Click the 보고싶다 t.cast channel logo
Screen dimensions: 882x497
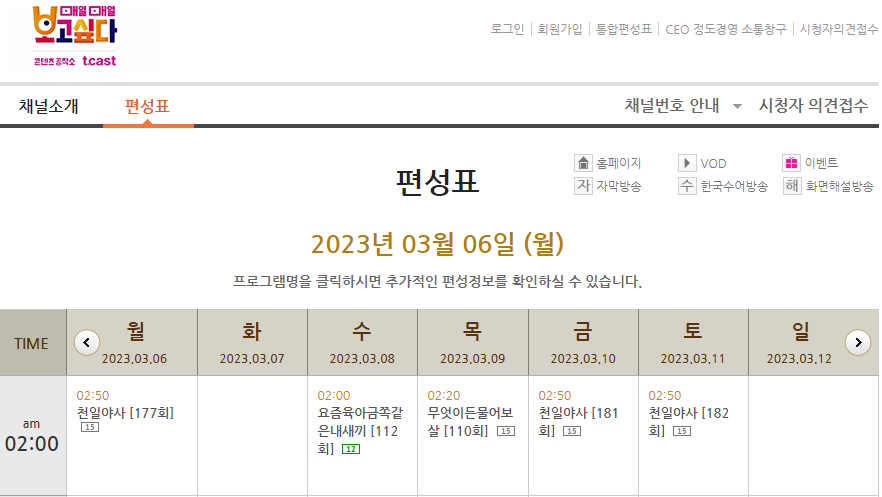[75, 37]
